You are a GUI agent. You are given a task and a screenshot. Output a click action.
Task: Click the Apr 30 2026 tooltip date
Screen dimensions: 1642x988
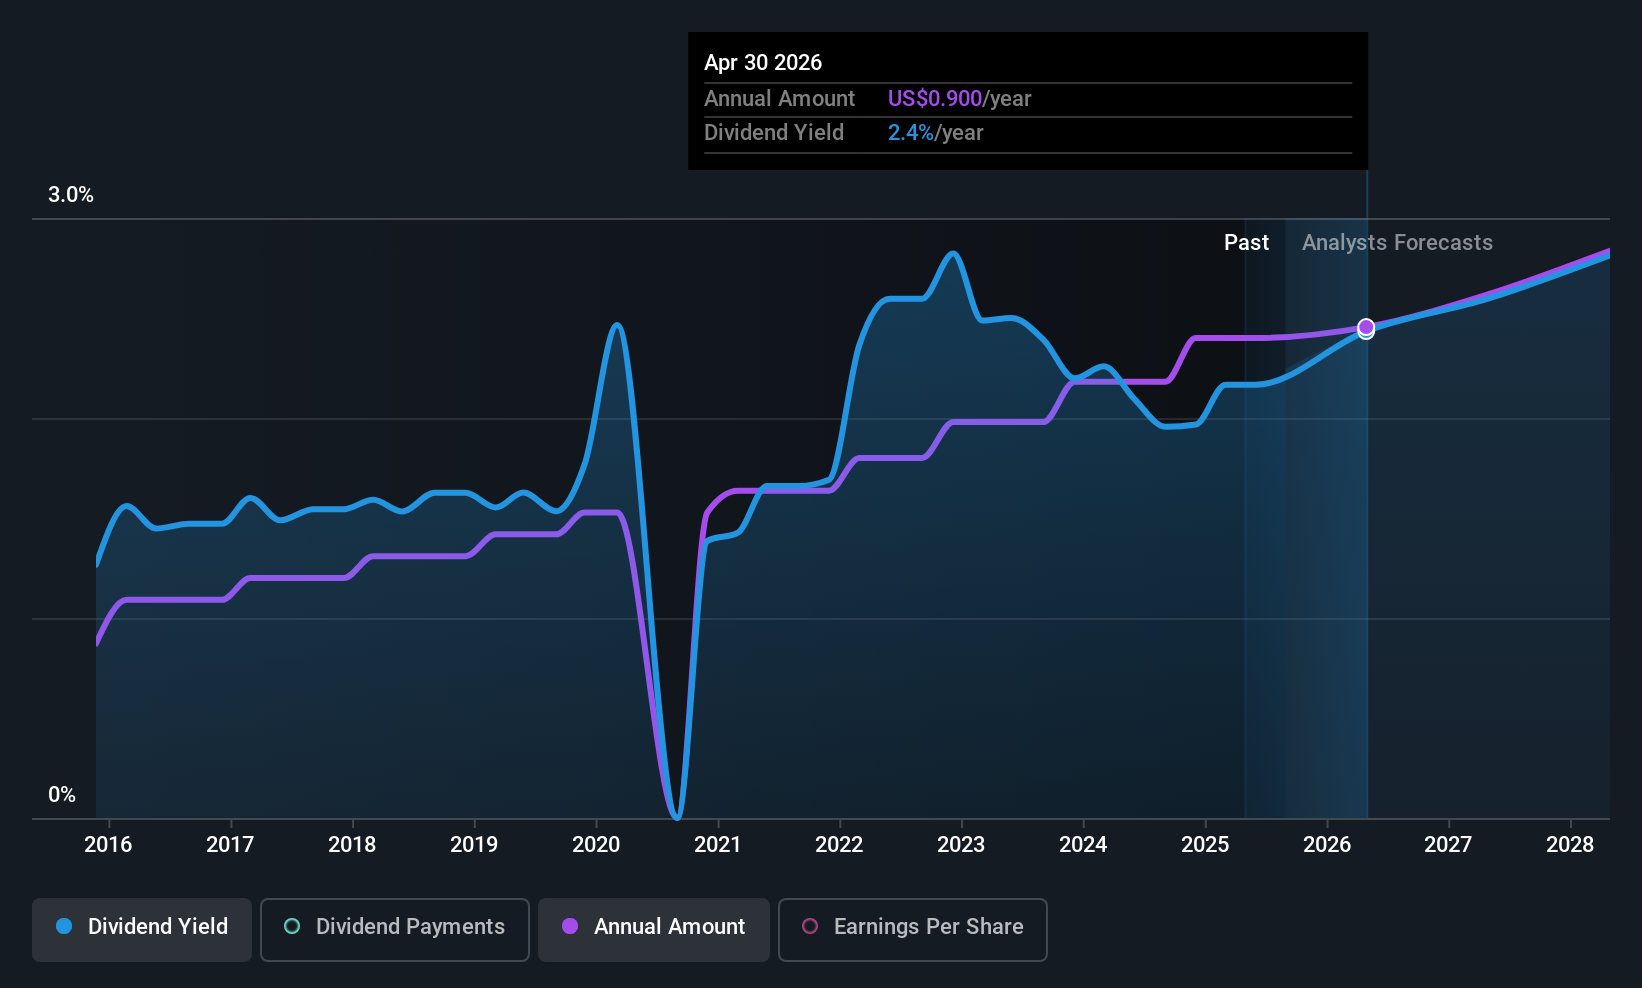(763, 62)
